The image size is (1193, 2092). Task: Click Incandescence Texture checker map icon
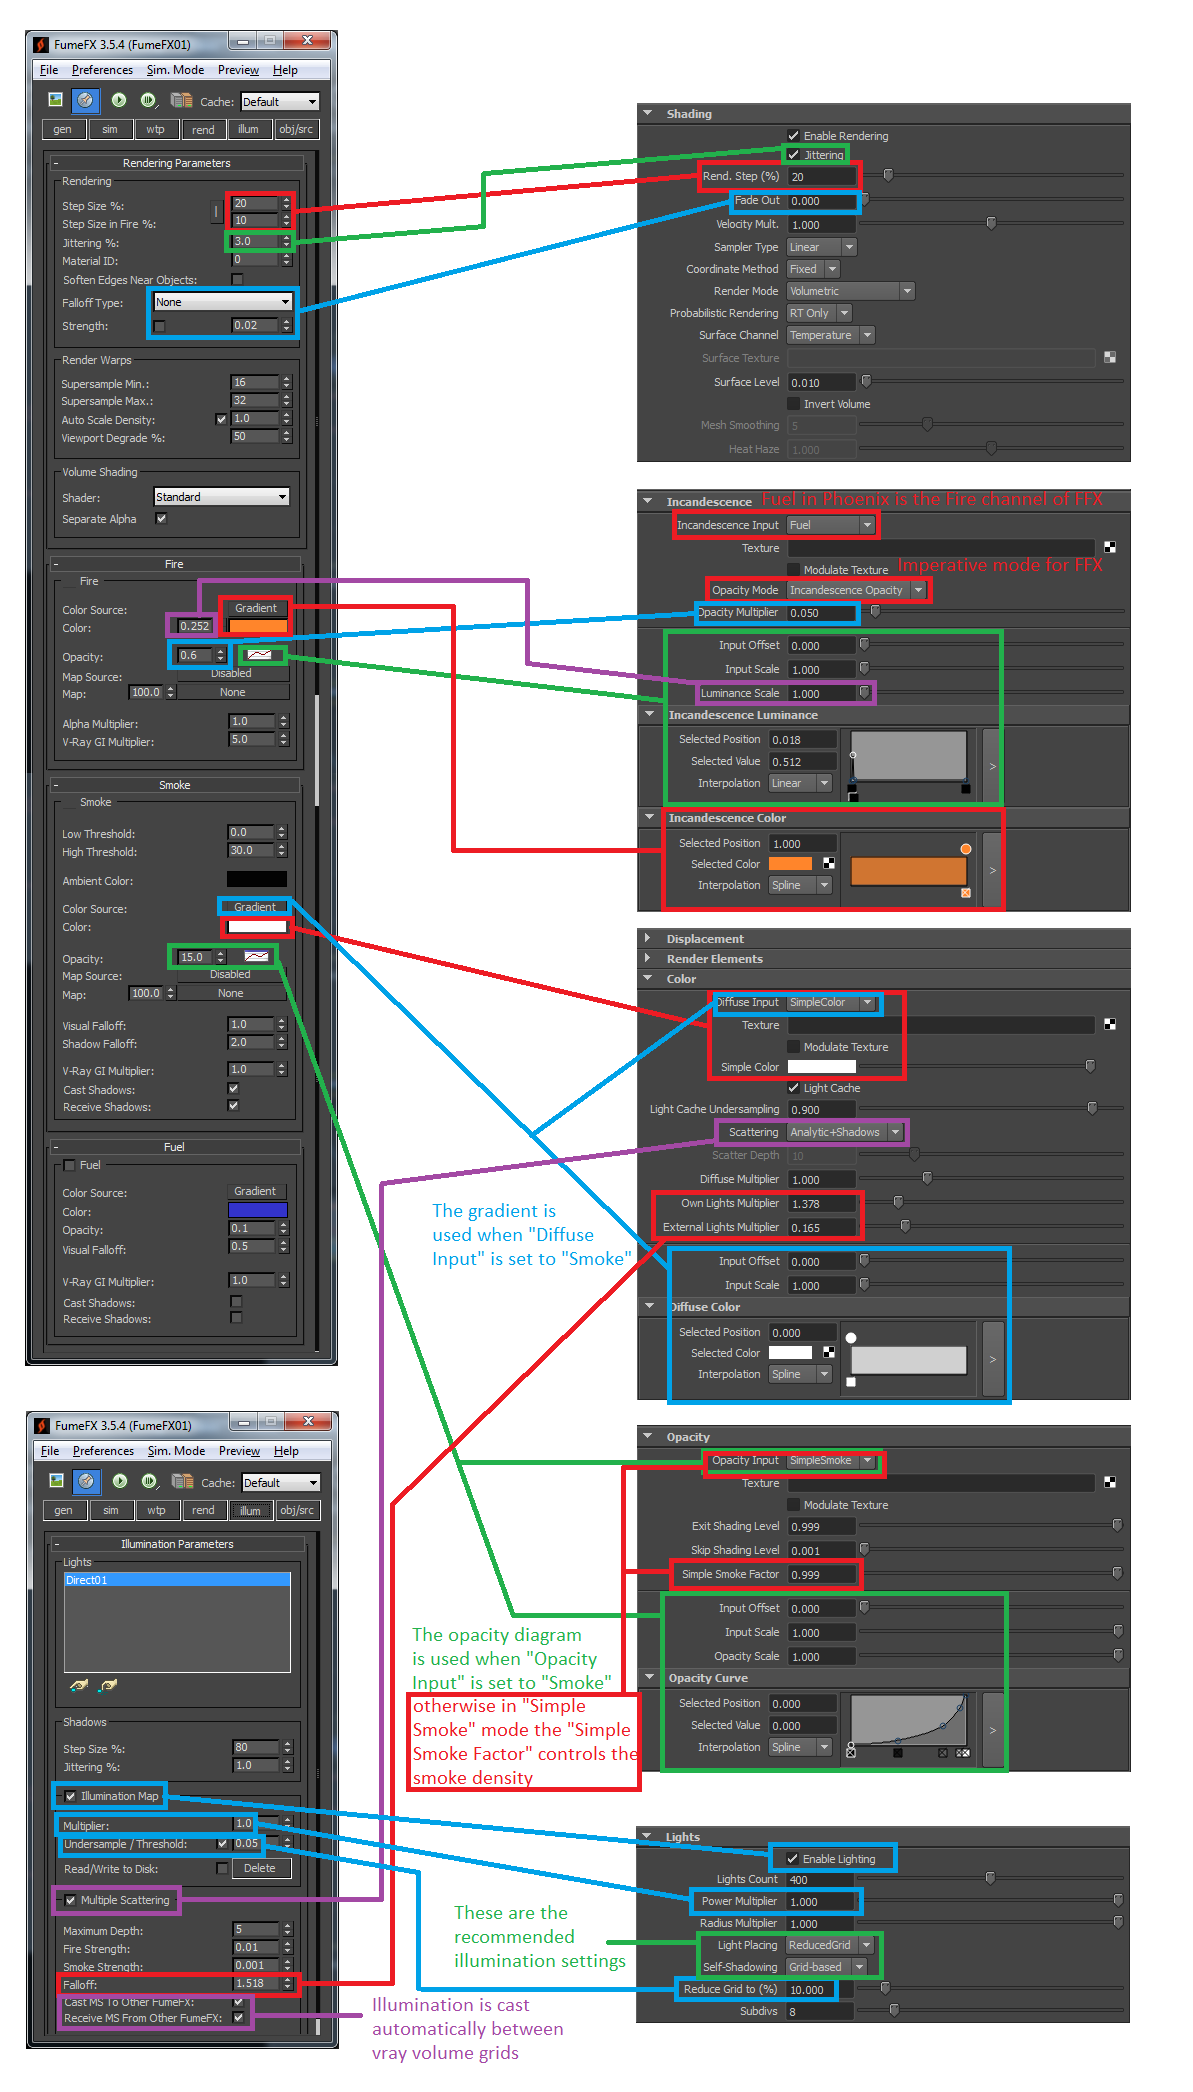[x=1110, y=547]
